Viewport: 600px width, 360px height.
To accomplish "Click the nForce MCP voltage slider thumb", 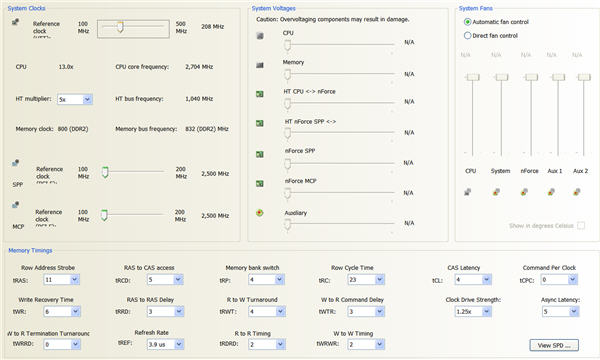I will [x=287, y=194].
